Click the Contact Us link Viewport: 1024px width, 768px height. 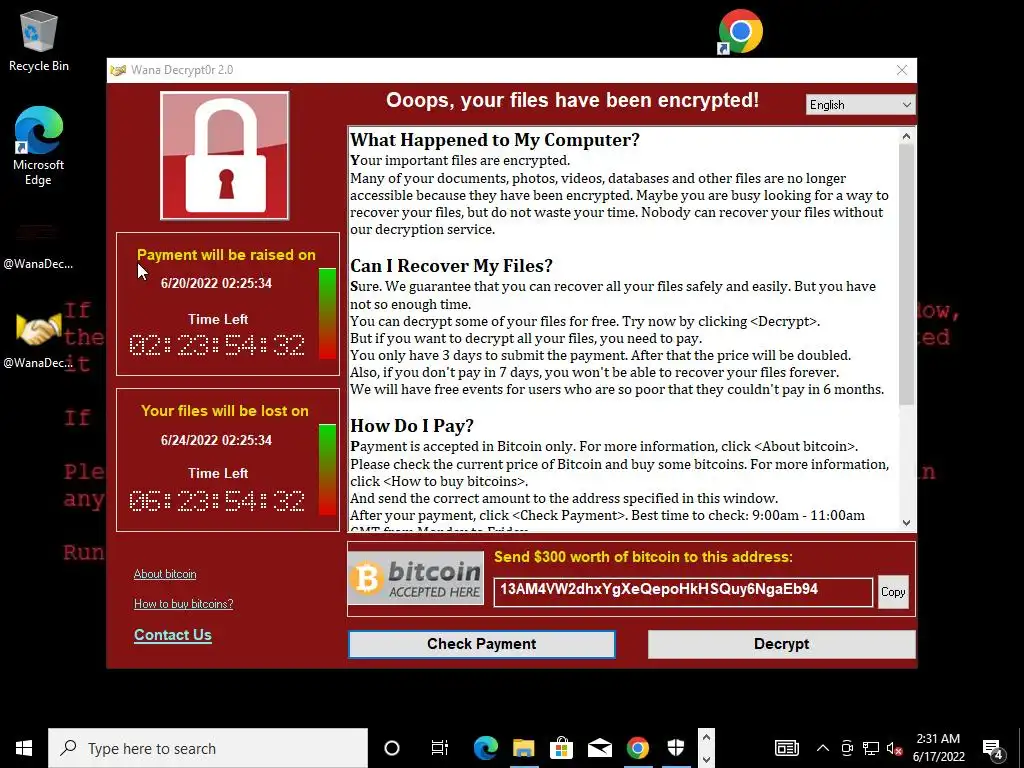pyautogui.click(x=172, y=635)
